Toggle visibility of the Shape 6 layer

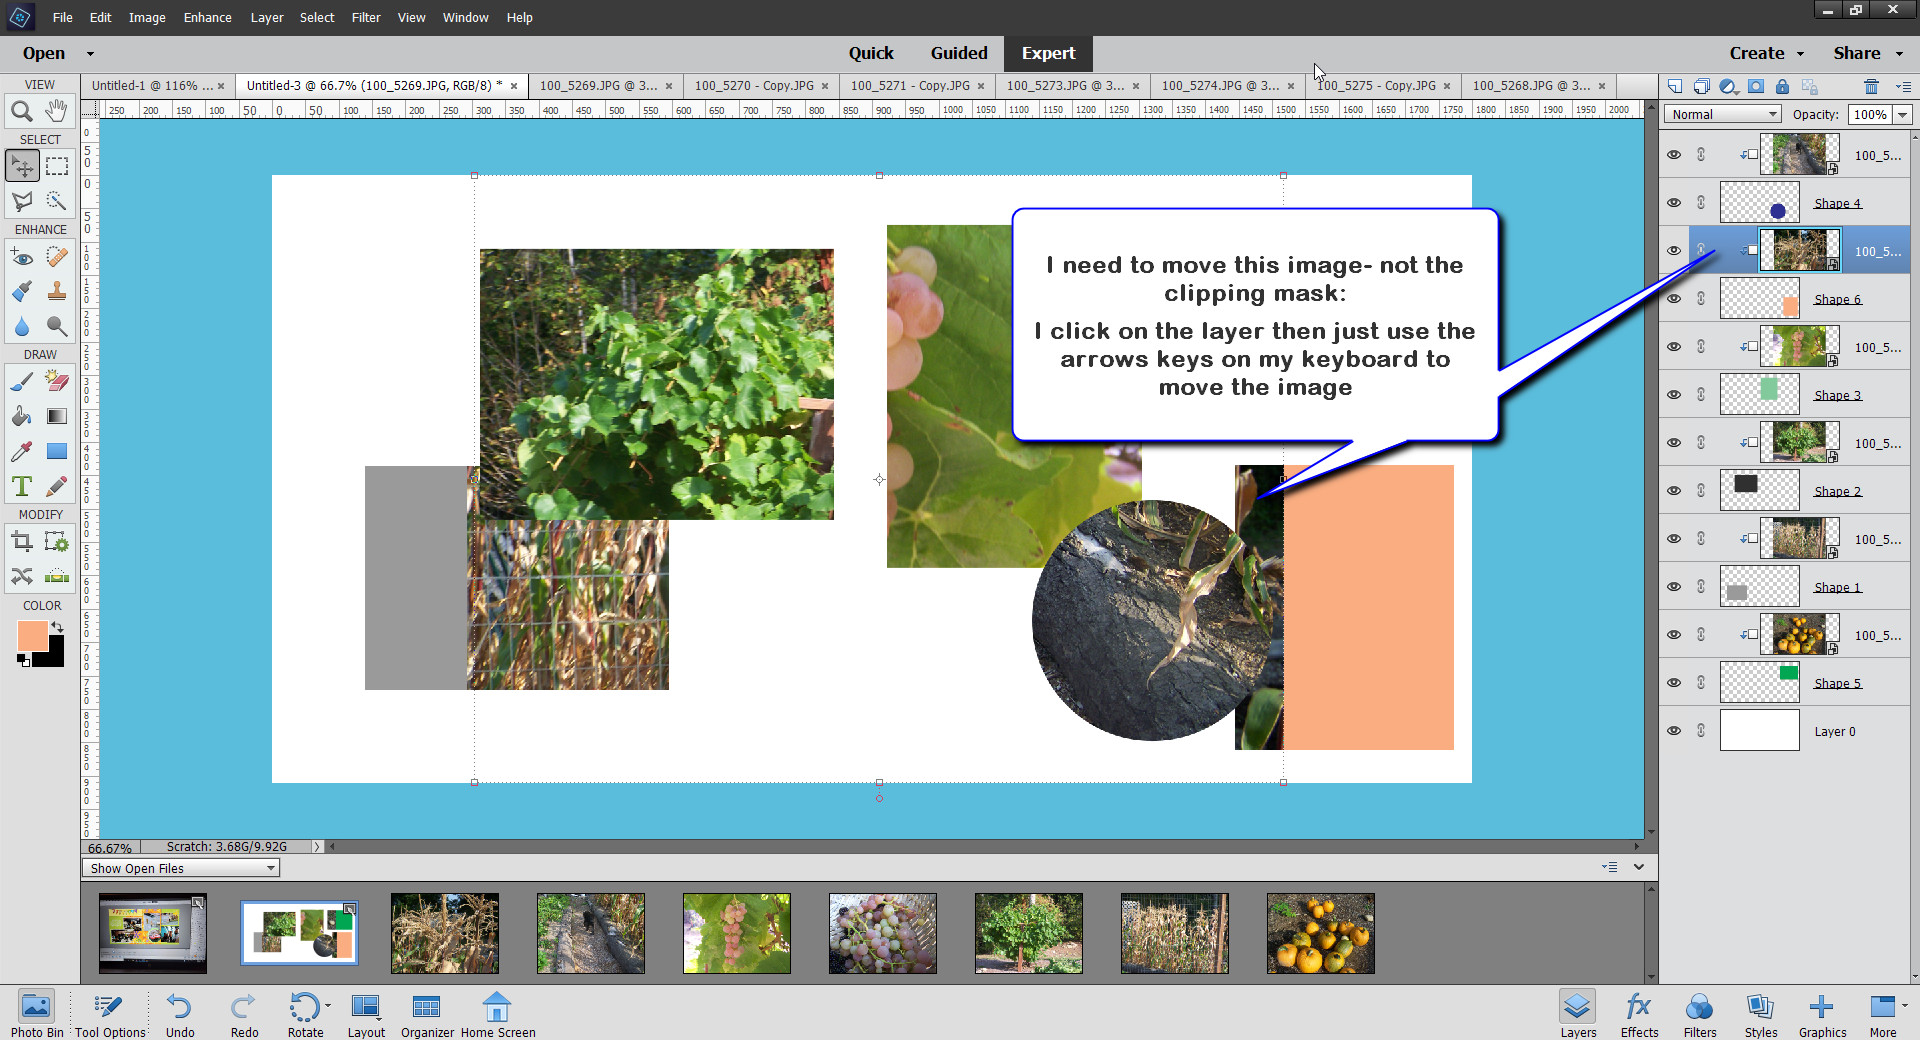(1674, 298)
